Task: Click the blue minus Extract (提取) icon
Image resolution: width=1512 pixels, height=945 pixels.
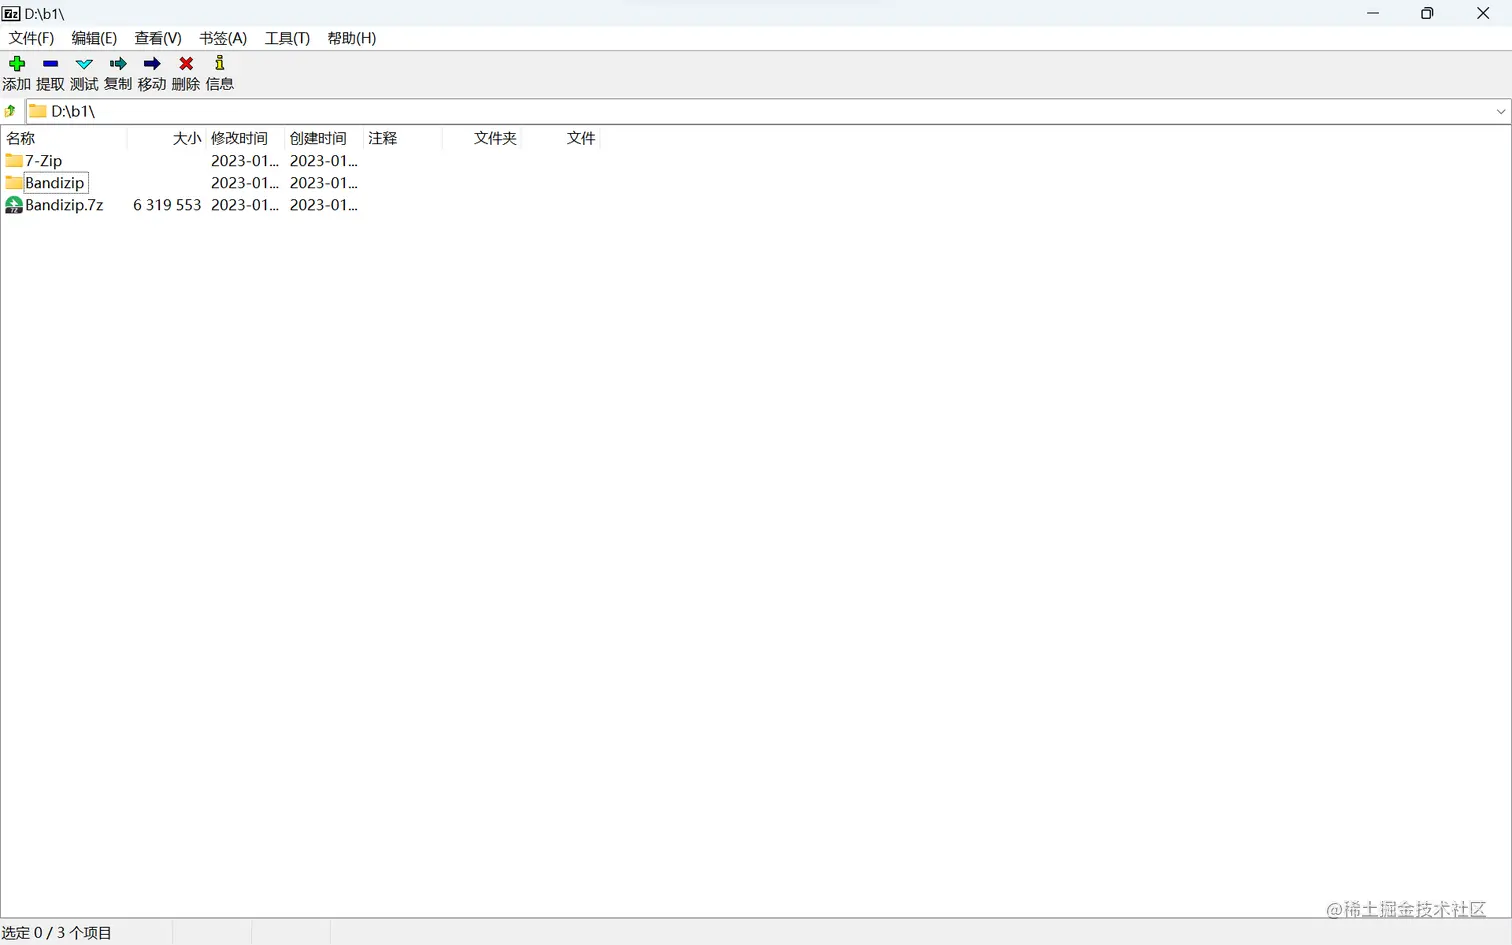Action: click(50, 63)
